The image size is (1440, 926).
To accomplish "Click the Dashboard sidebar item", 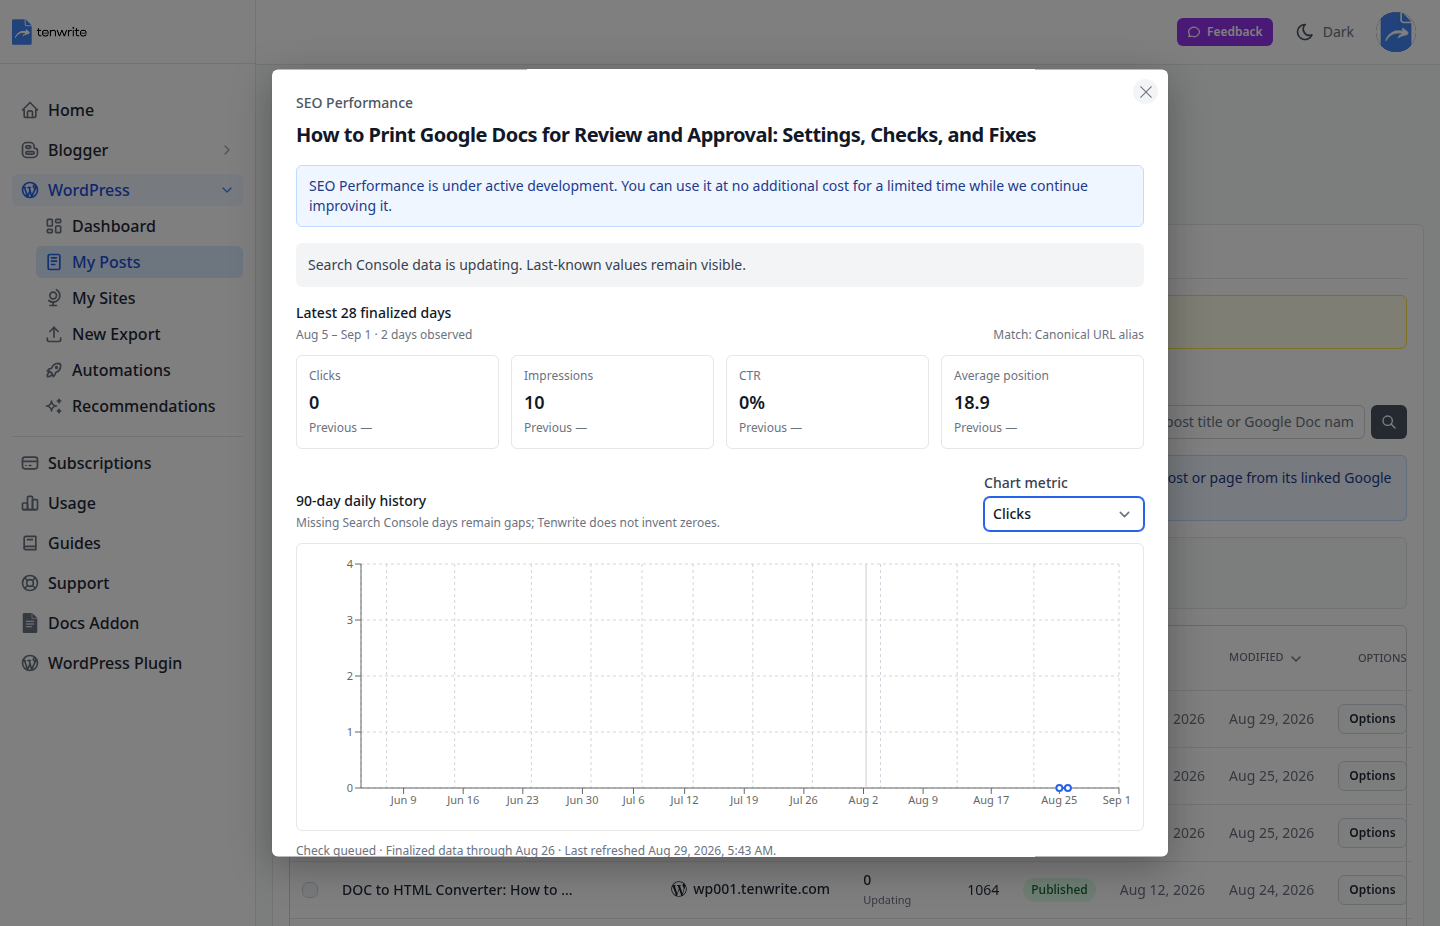I will coord(139,226).
